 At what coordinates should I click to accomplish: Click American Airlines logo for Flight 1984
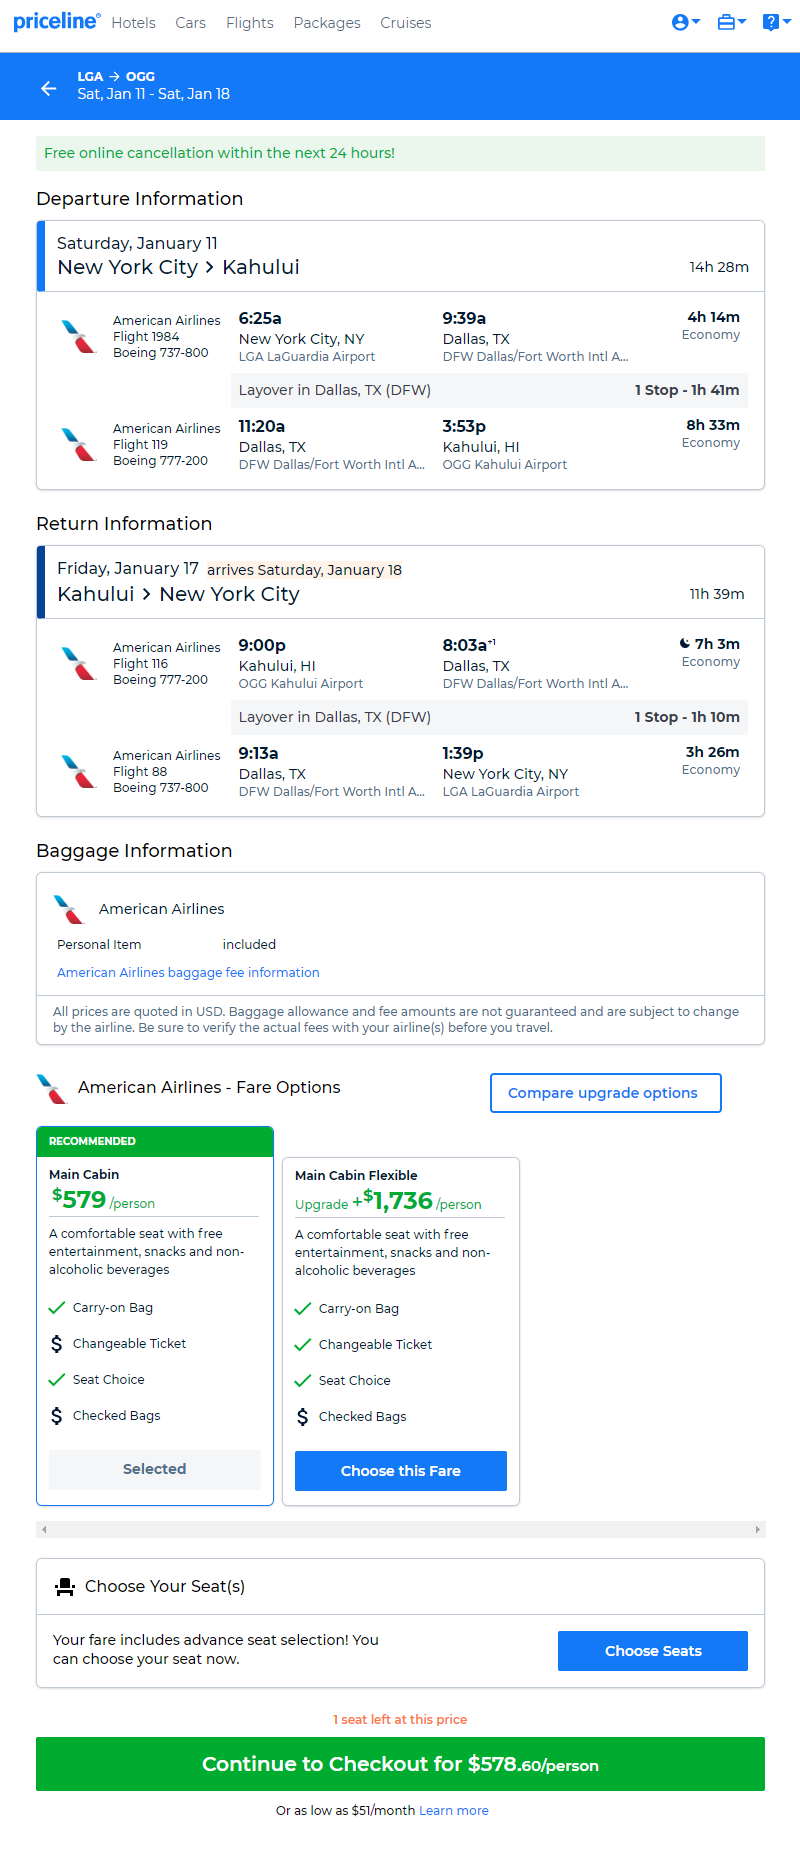click(78, 337)
